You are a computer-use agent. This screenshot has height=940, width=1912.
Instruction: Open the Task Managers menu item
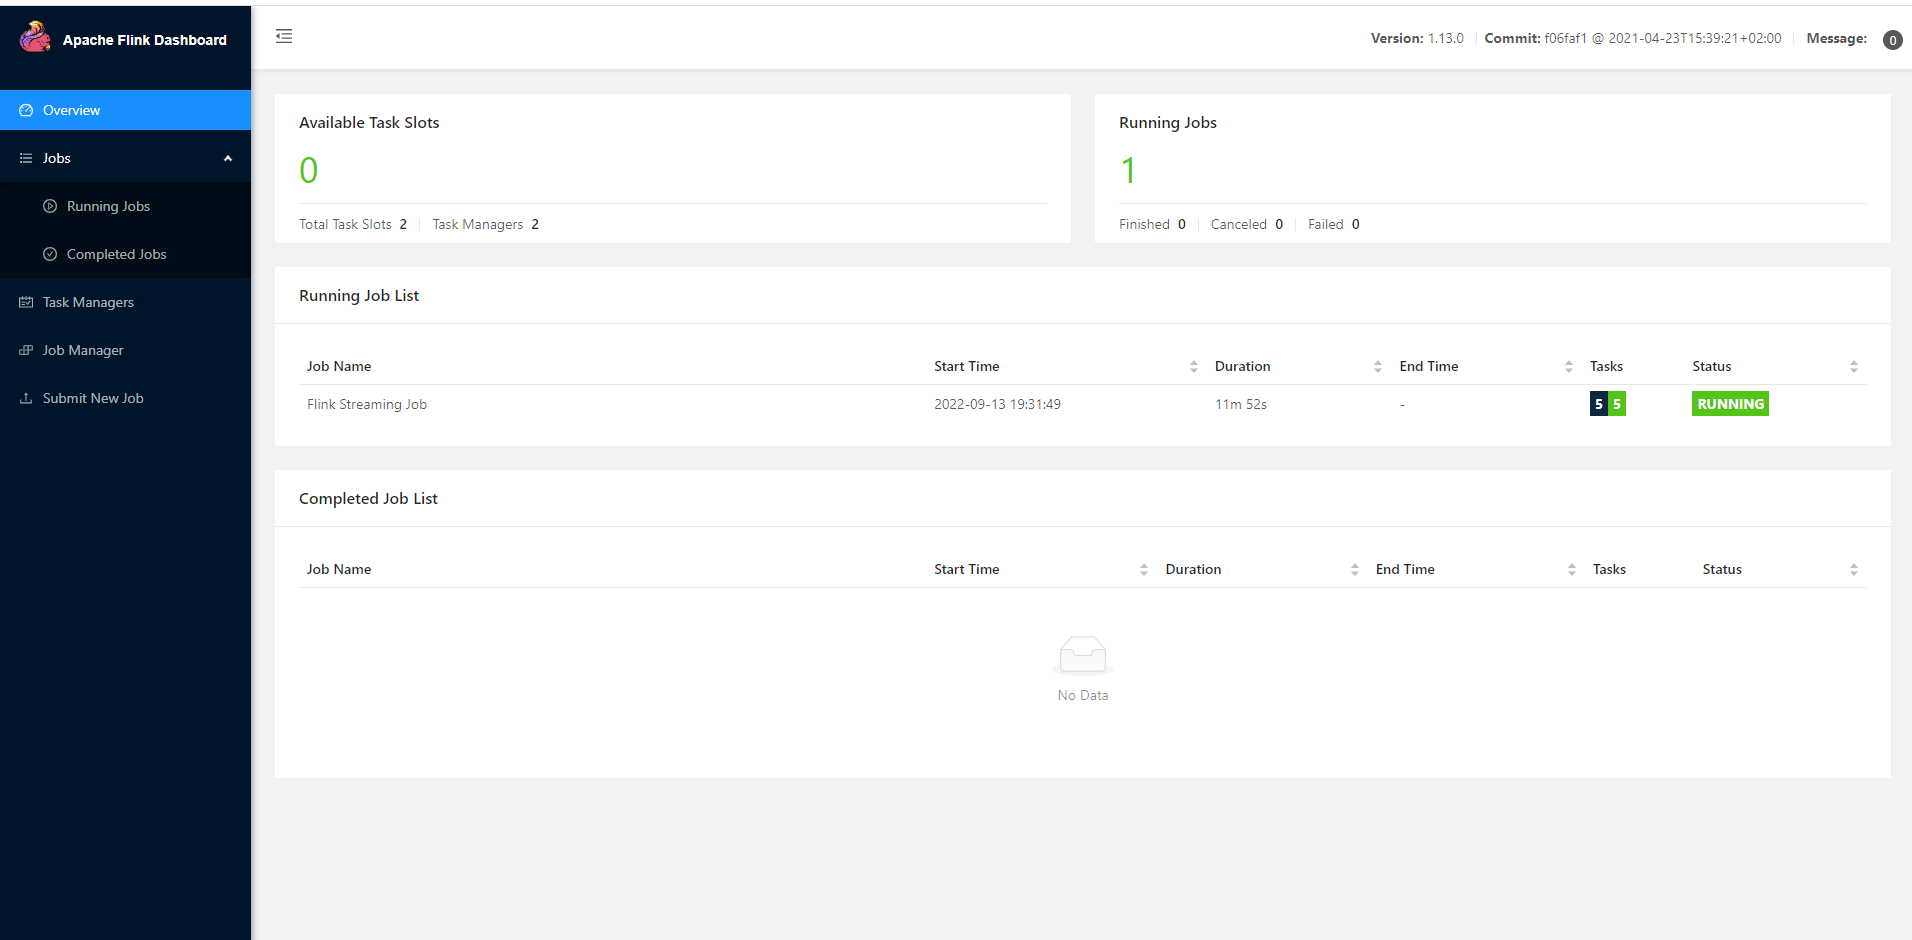pyautogui.click(x=125, y=302)
